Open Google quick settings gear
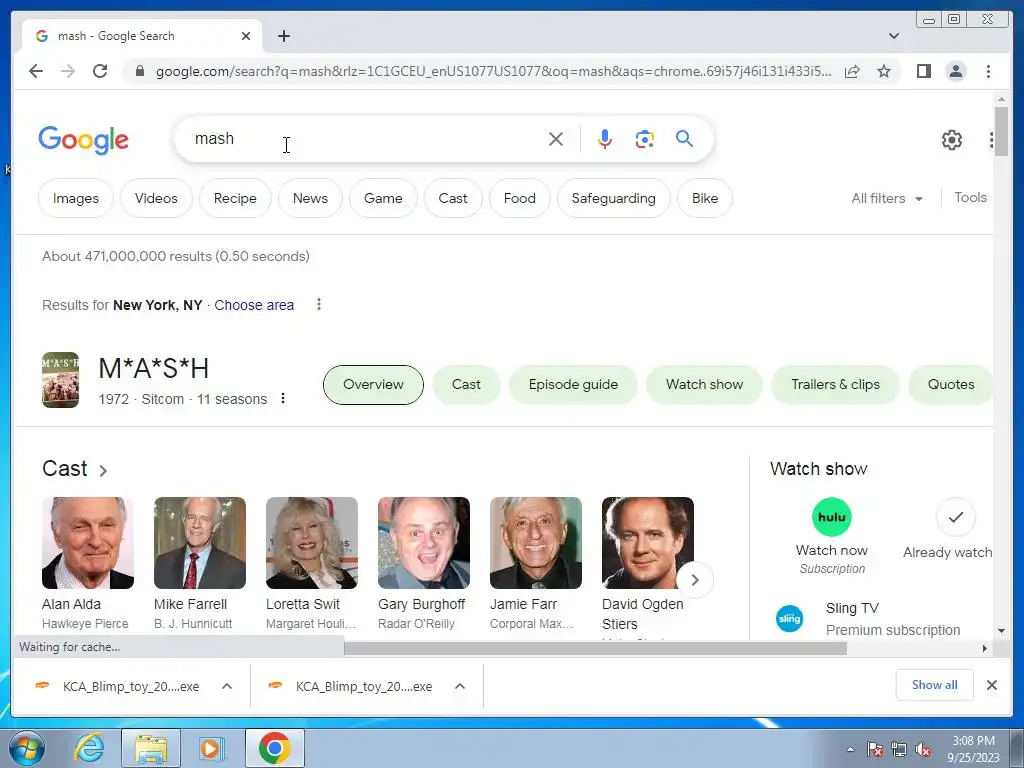 (952, 139)
